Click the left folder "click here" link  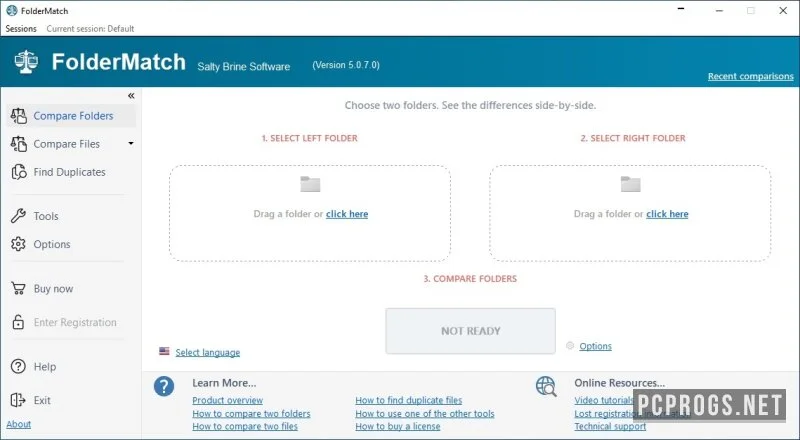347,214
